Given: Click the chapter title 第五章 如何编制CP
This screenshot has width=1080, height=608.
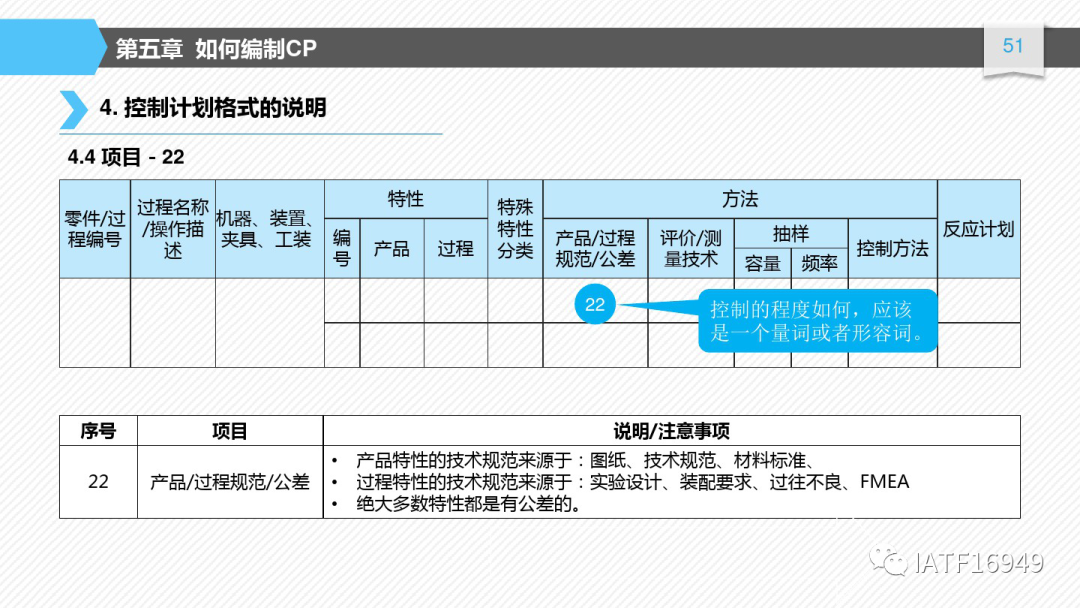Looking at the screenshot, I should coord(216,49).
